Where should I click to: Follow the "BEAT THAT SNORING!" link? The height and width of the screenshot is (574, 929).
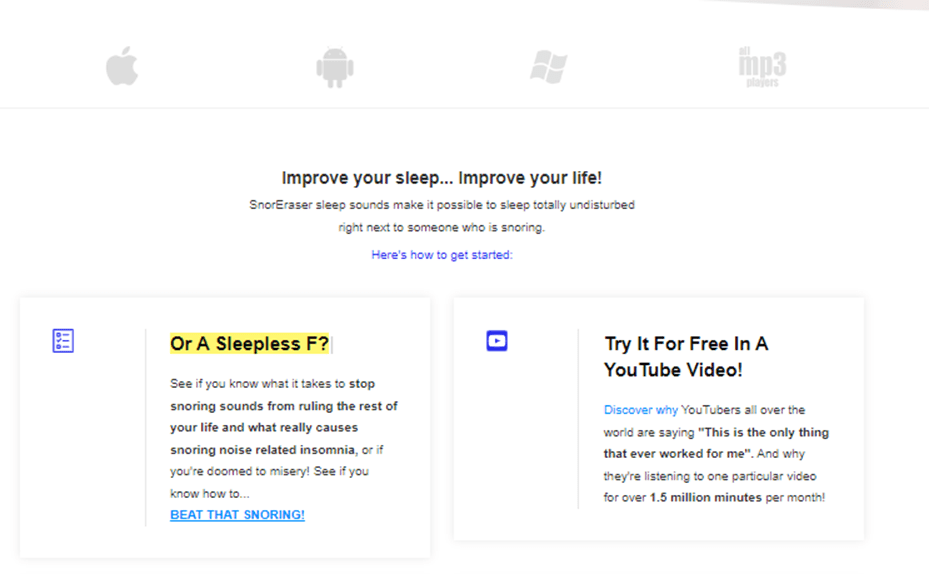point(237,515)
